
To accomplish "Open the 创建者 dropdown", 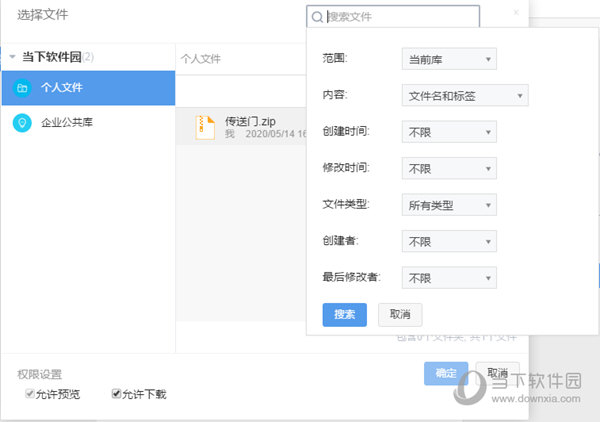I will (448, 241).
